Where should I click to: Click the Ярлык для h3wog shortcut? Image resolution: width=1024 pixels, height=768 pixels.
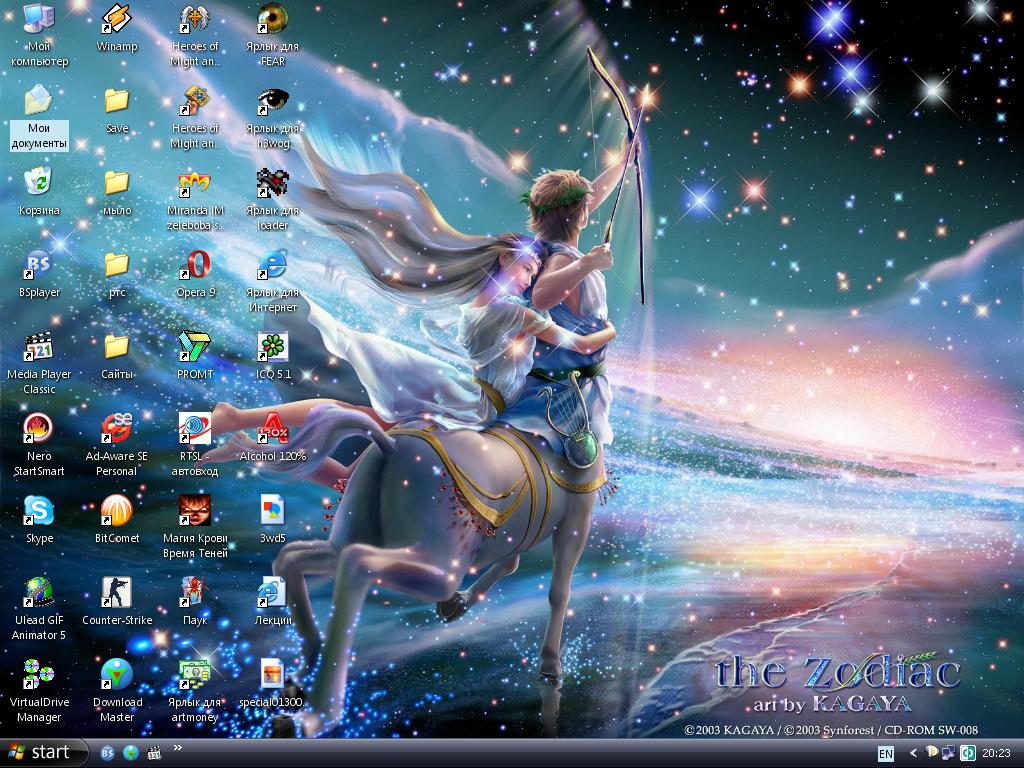click(x=272, y=118)
